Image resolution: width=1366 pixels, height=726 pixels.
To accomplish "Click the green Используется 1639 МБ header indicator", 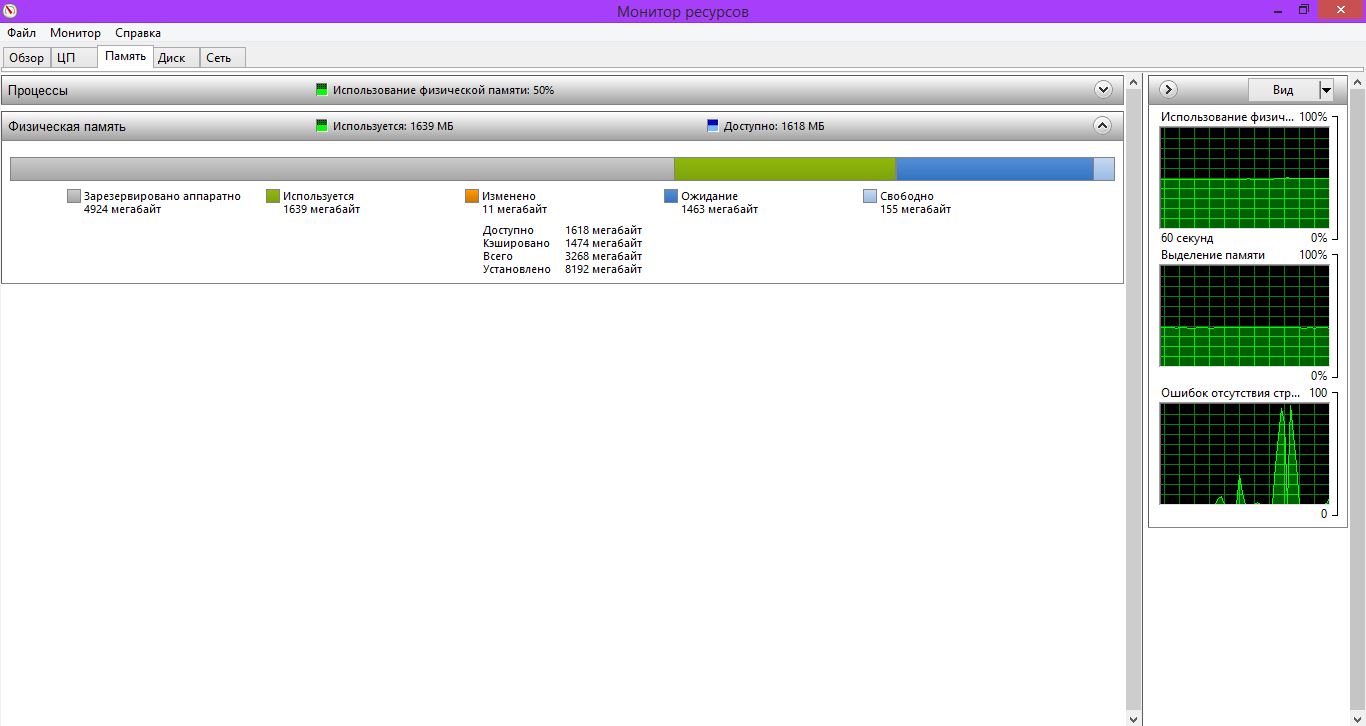I will coord(321,126).
